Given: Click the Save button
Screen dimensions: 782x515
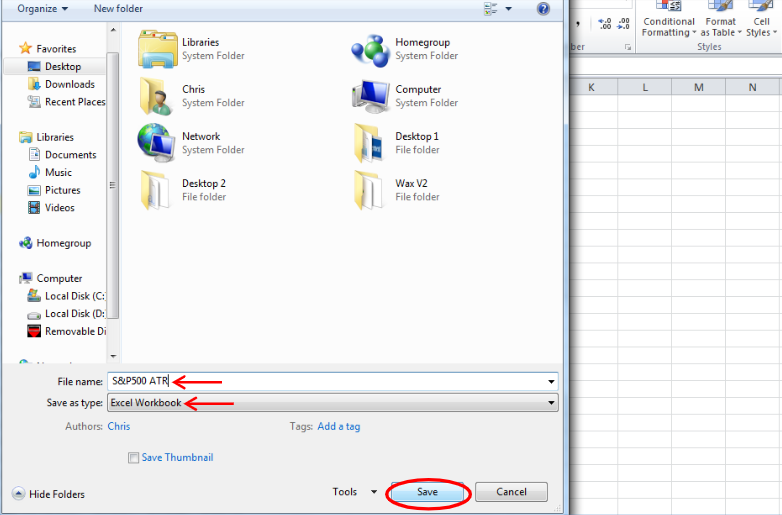Looking at the screenshot, I should pos(427,492).
